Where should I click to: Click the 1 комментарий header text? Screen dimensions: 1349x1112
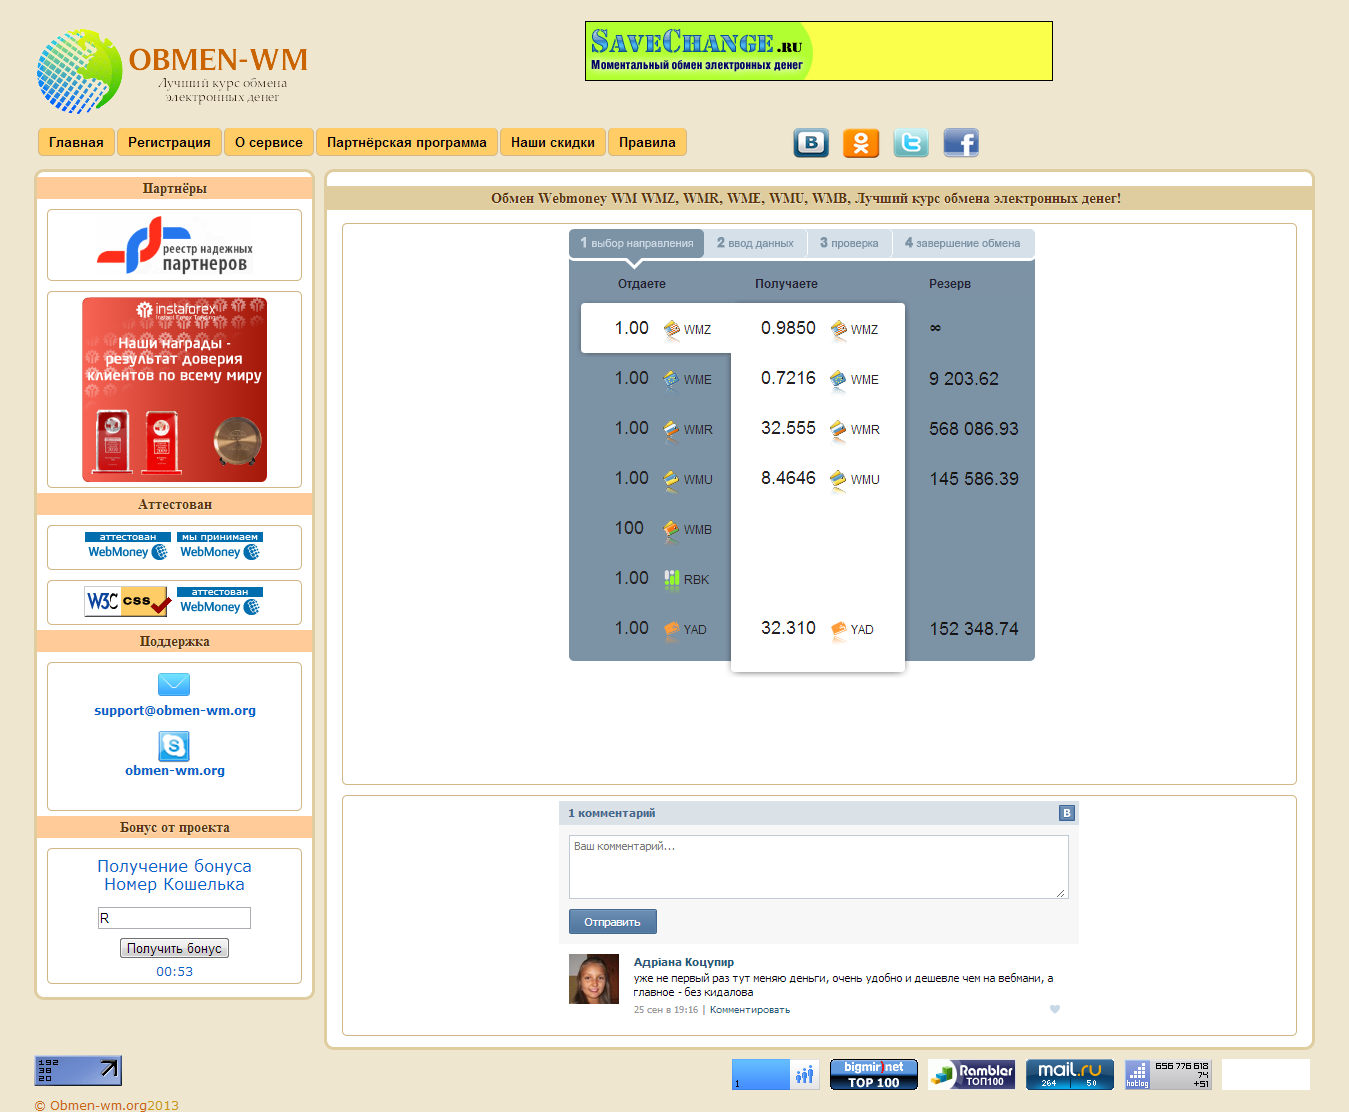[612, 813]
